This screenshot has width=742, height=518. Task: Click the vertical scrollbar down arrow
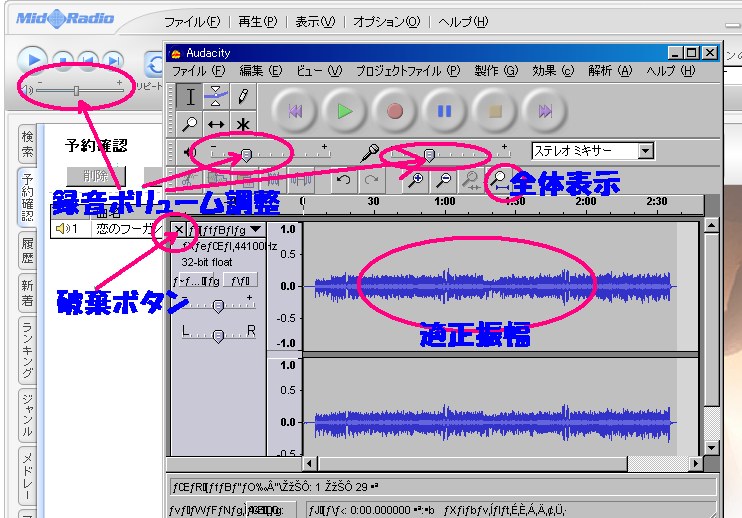[711, 447]
